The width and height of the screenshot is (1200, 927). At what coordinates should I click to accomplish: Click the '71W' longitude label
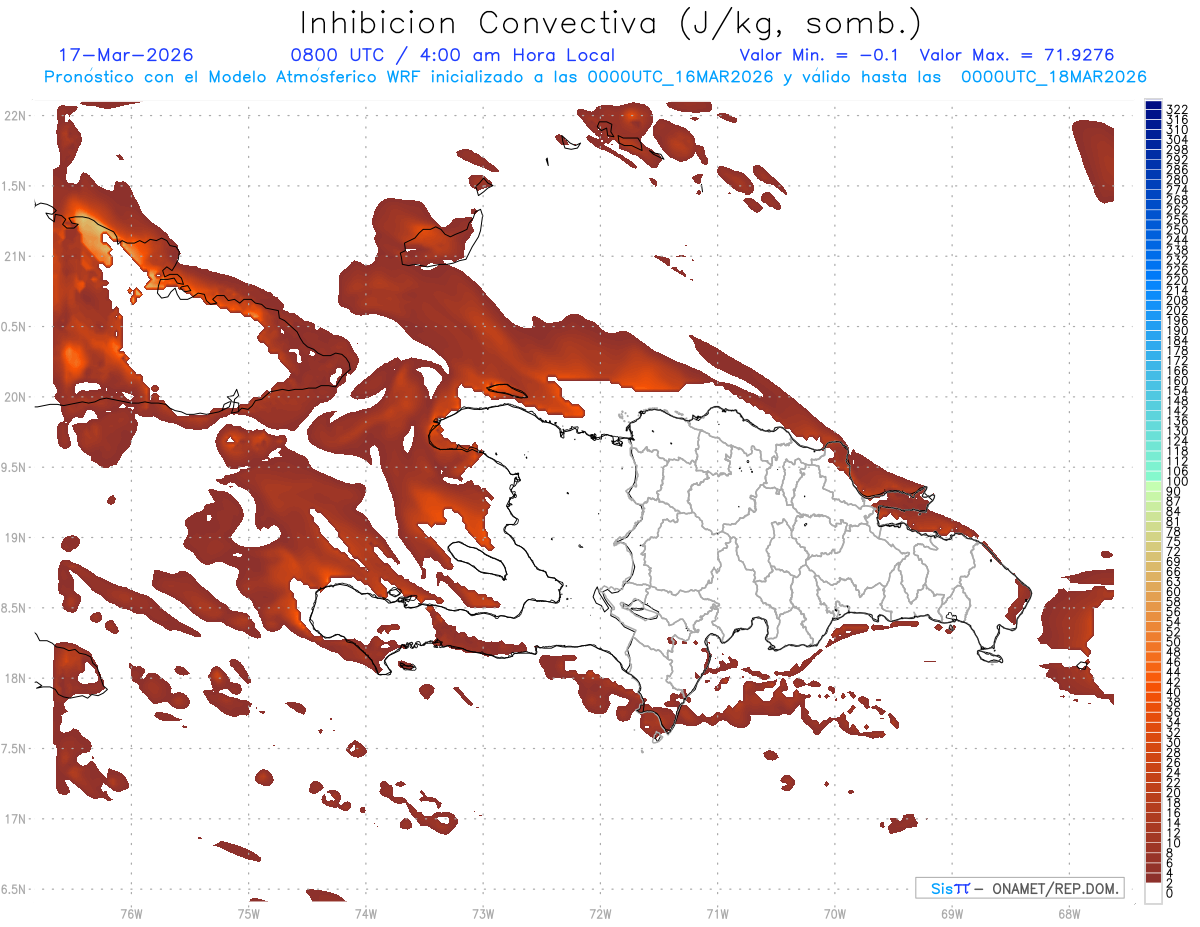tap(717, 912)
